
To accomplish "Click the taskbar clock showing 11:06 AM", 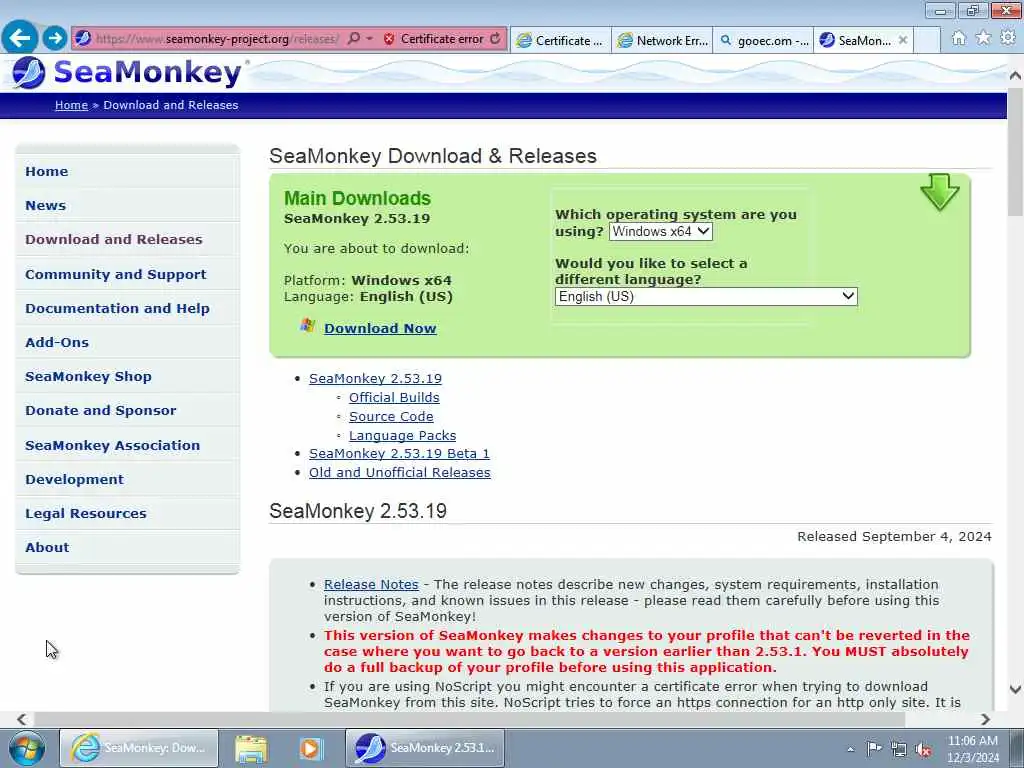I will click(x=972, y=749).
